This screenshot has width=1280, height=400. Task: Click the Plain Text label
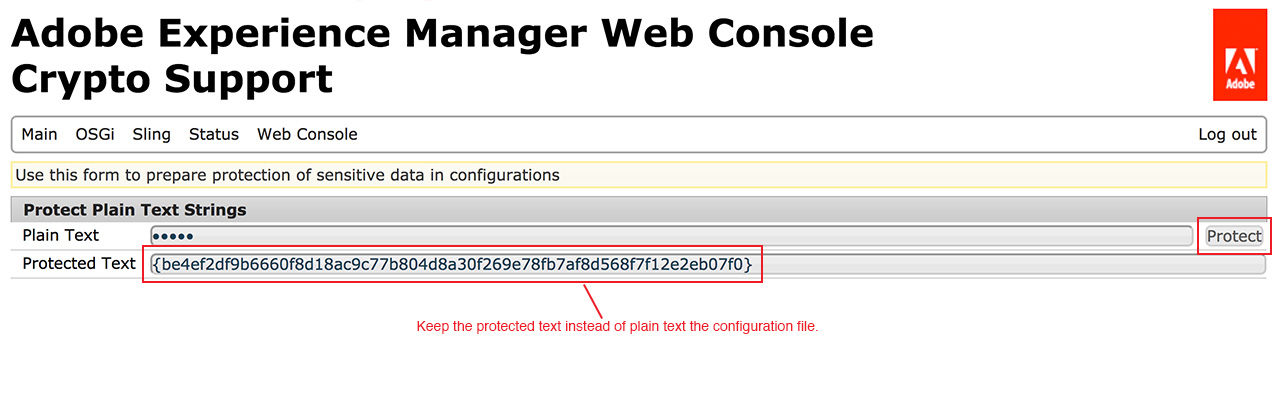(x=61, y=235)
